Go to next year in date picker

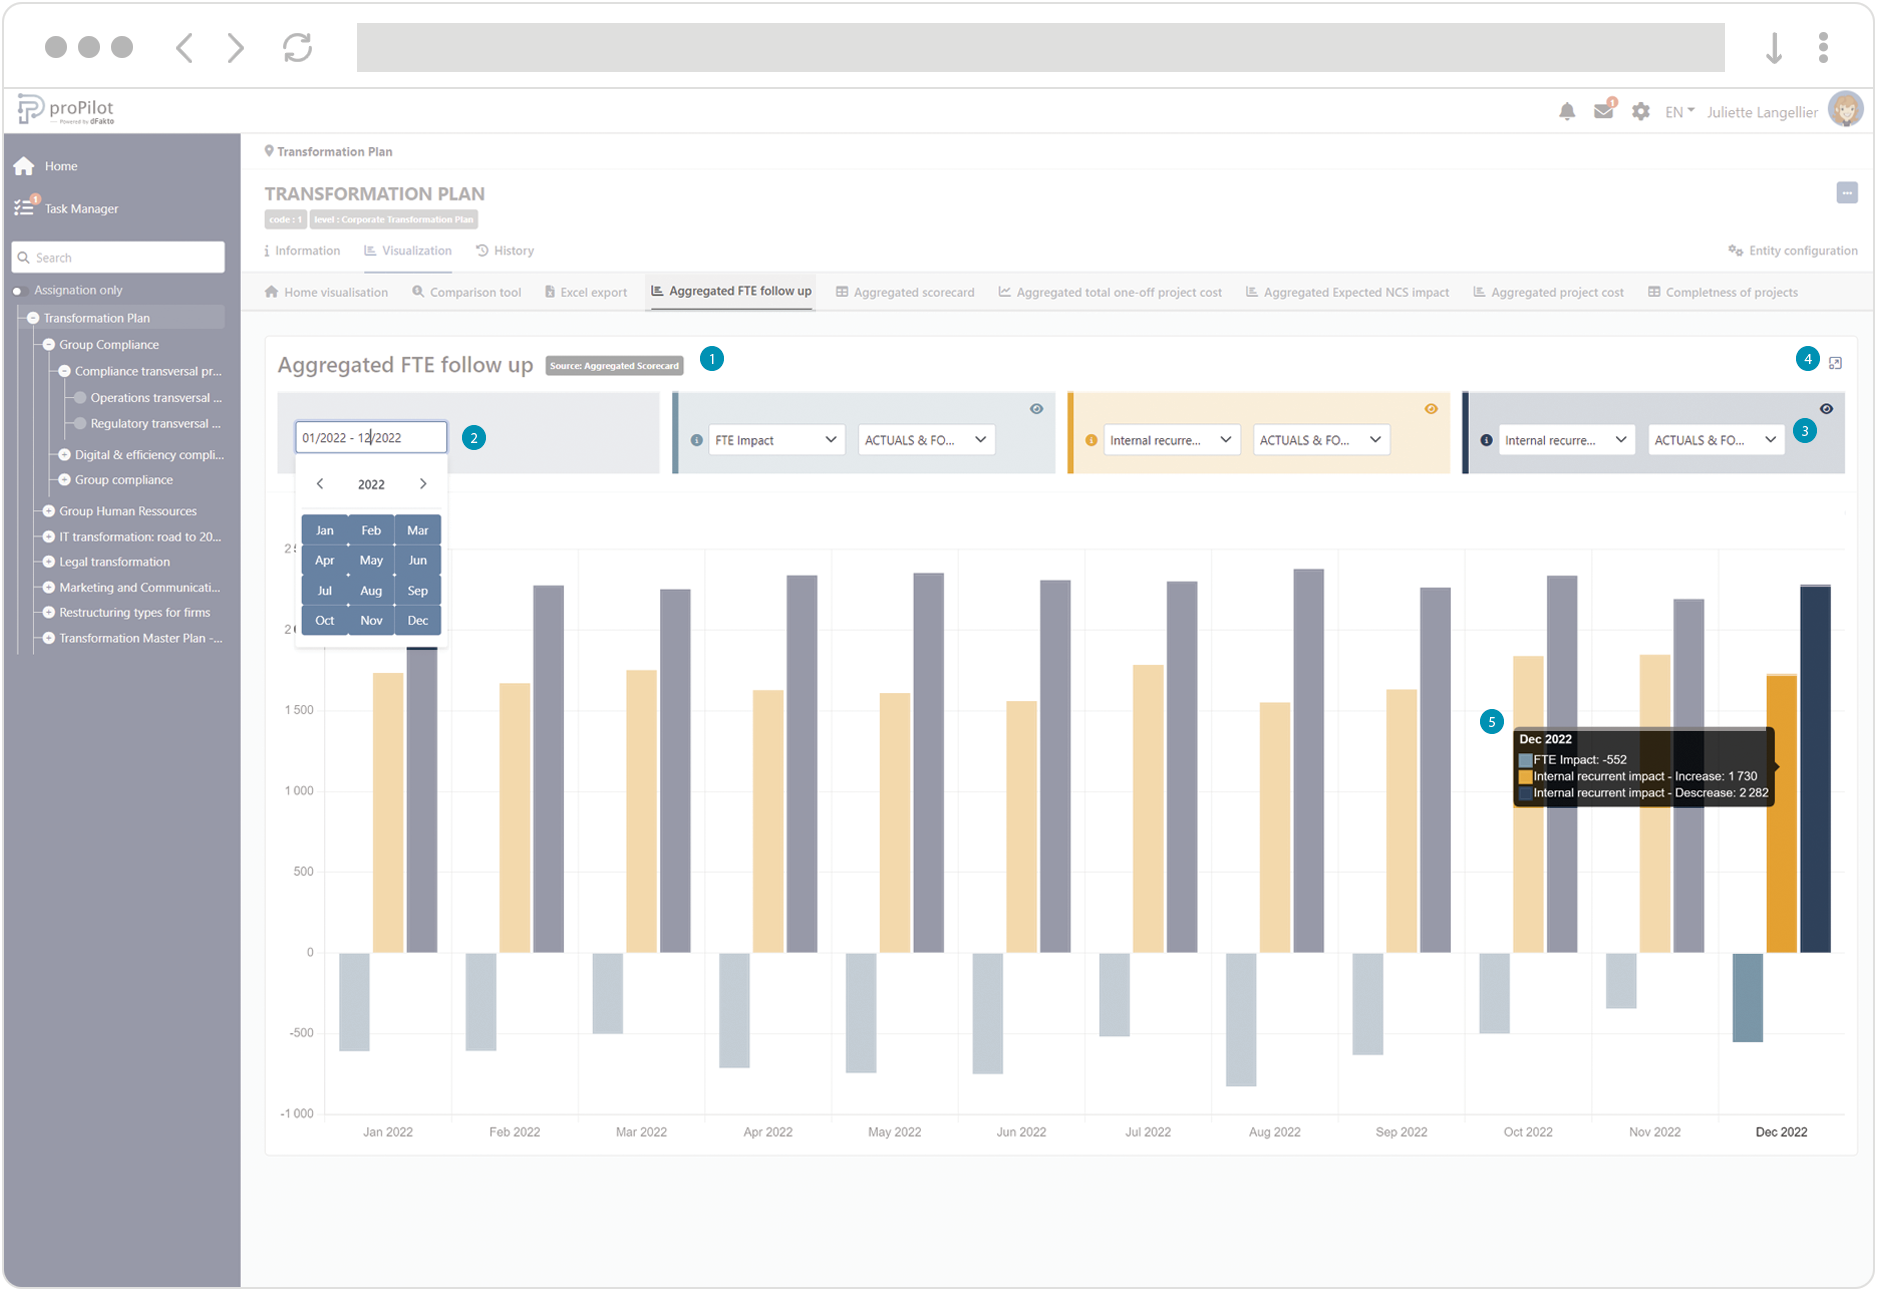[423, 484]
